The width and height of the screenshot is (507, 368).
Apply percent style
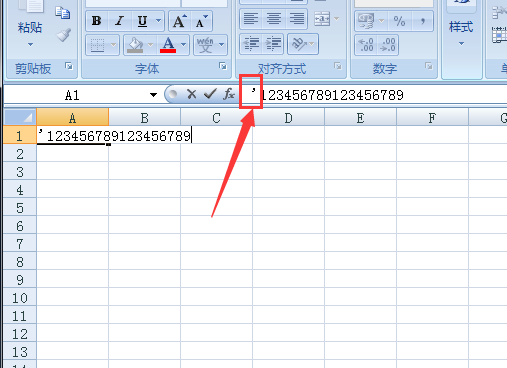399,21
